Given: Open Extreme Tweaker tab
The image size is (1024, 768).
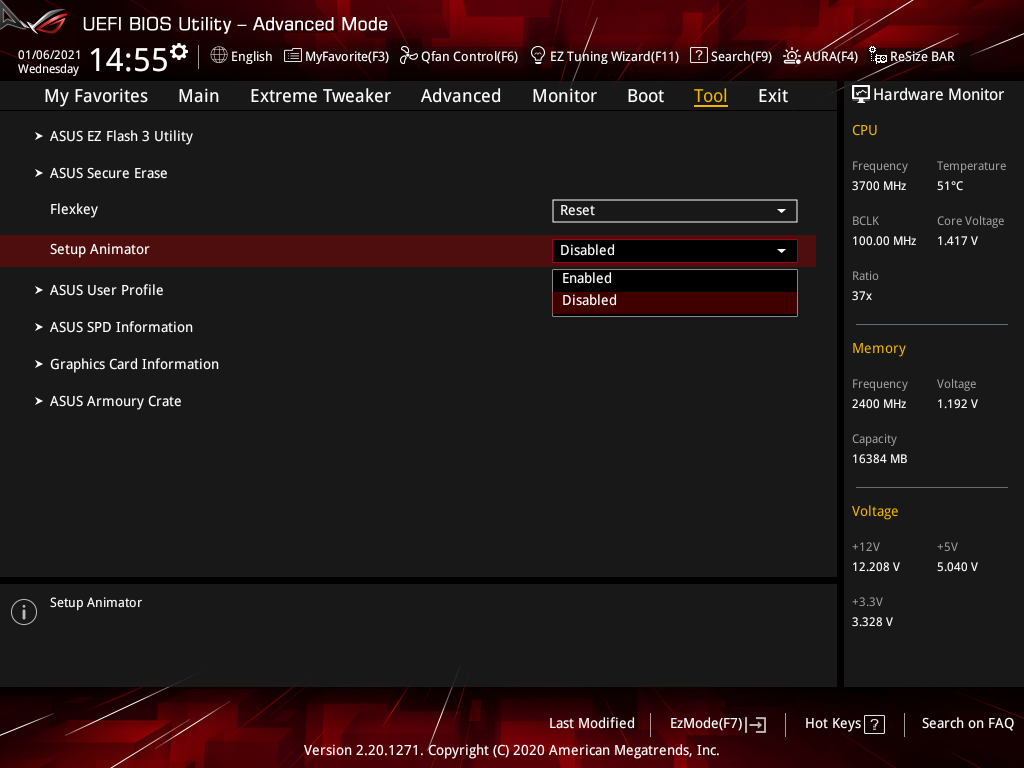Looking at the screenshot, I should point(320,96).
